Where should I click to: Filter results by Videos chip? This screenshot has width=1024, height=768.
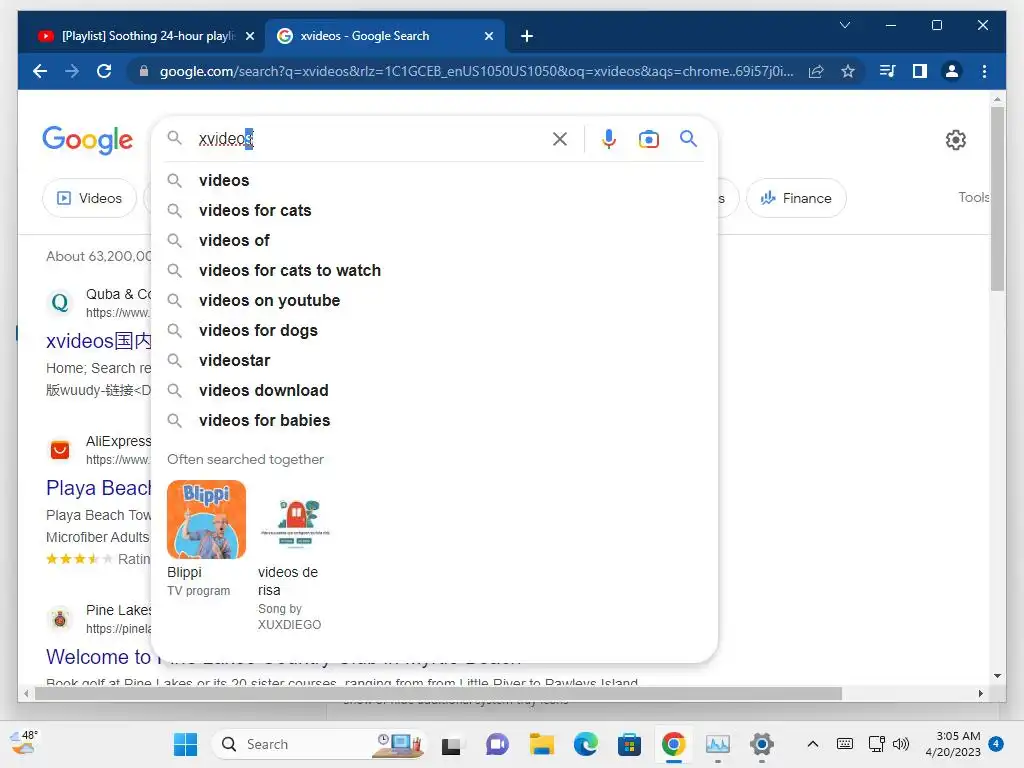(89, 198)
